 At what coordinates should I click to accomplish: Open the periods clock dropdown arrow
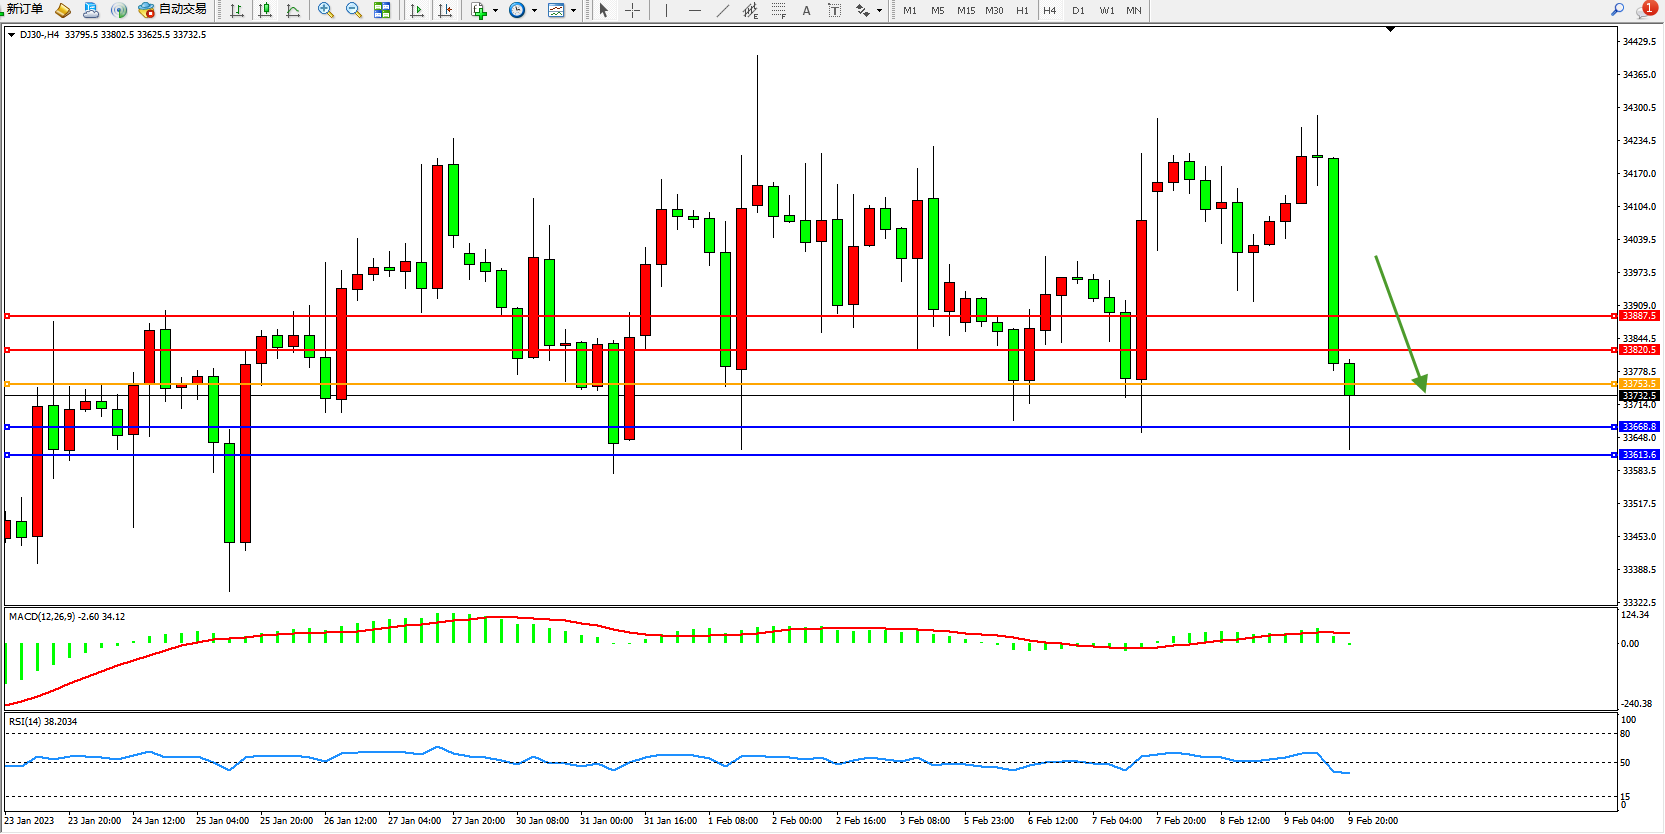[534, 11]
